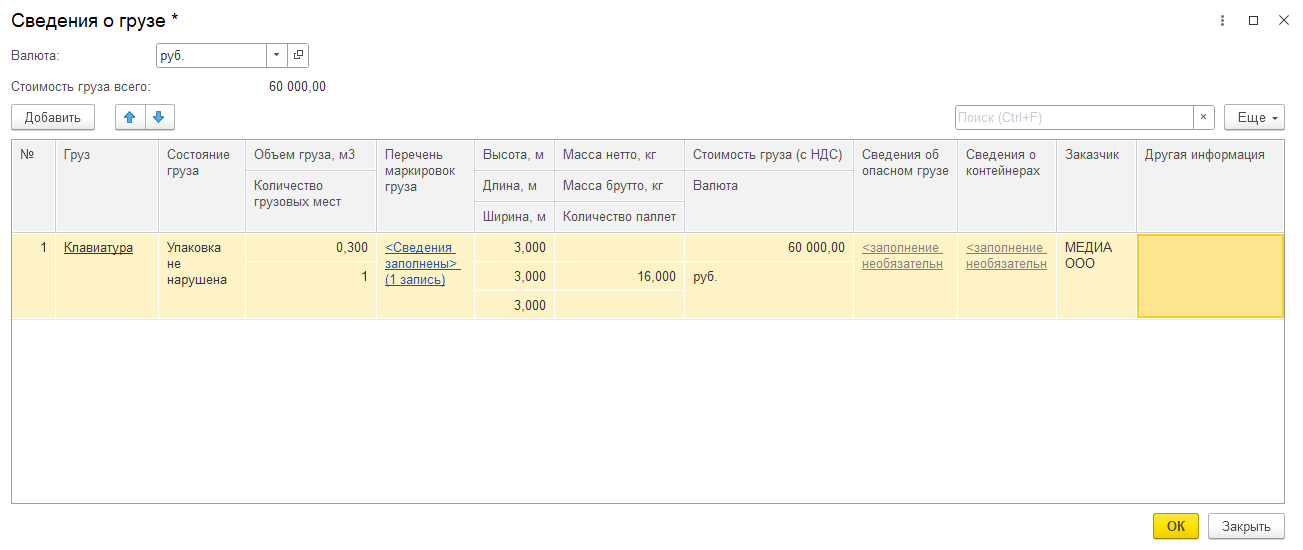Image resolution: width=1303 pixels, height=550 pixels.
Task: Open the containers заполнение необязательно link
Action: [1006, 256]
